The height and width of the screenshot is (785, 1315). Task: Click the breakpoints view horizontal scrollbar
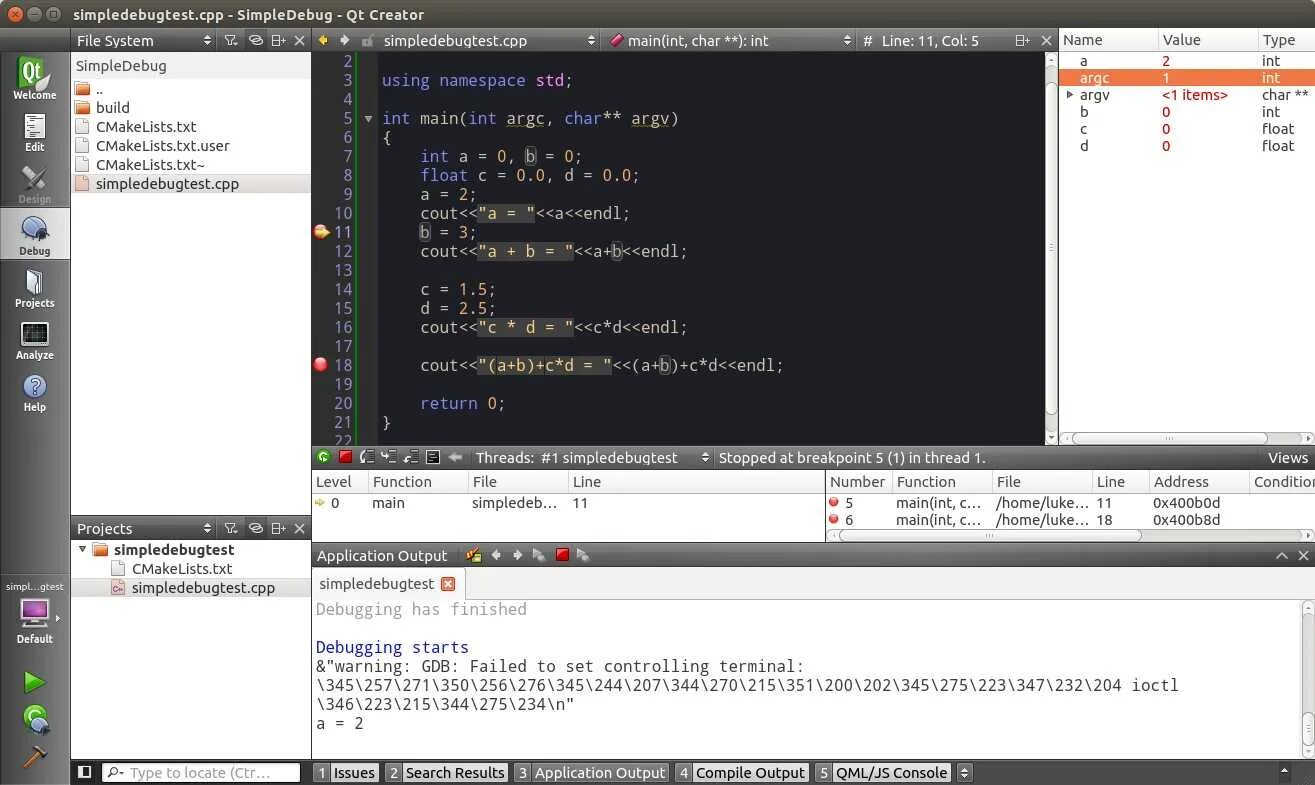point(989,535)
